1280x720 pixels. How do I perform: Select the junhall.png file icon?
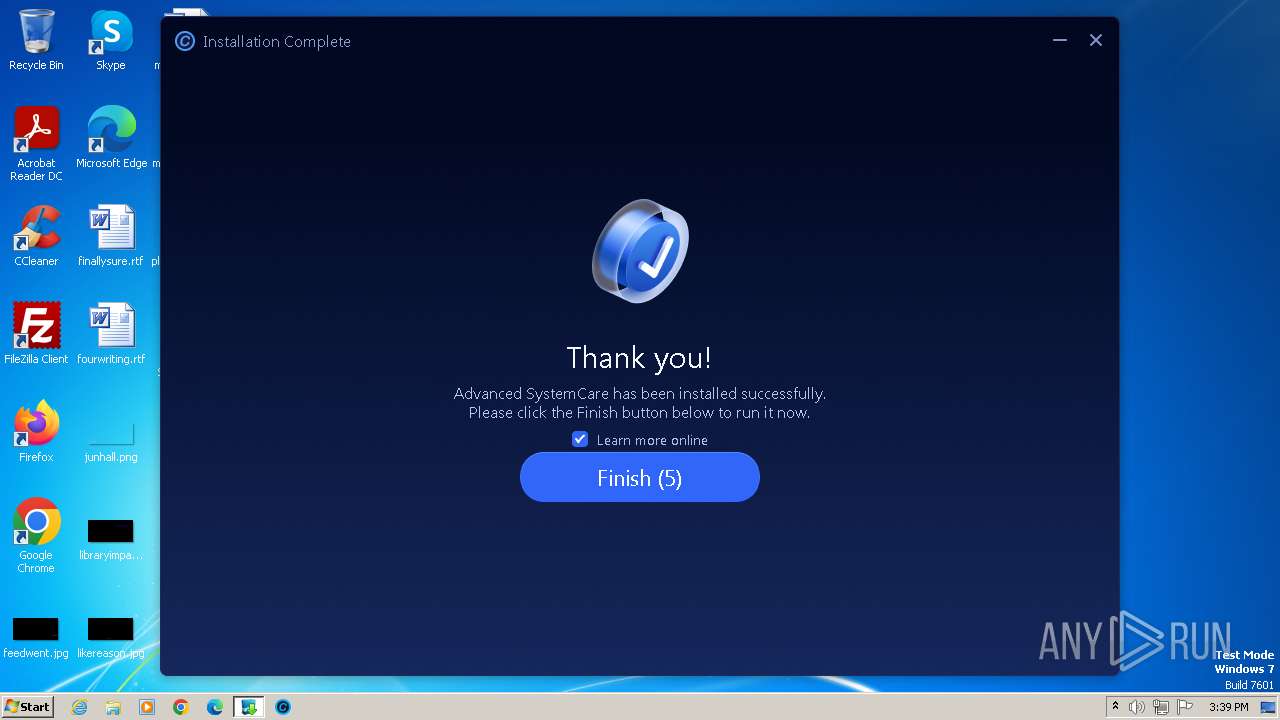[111, 440]
